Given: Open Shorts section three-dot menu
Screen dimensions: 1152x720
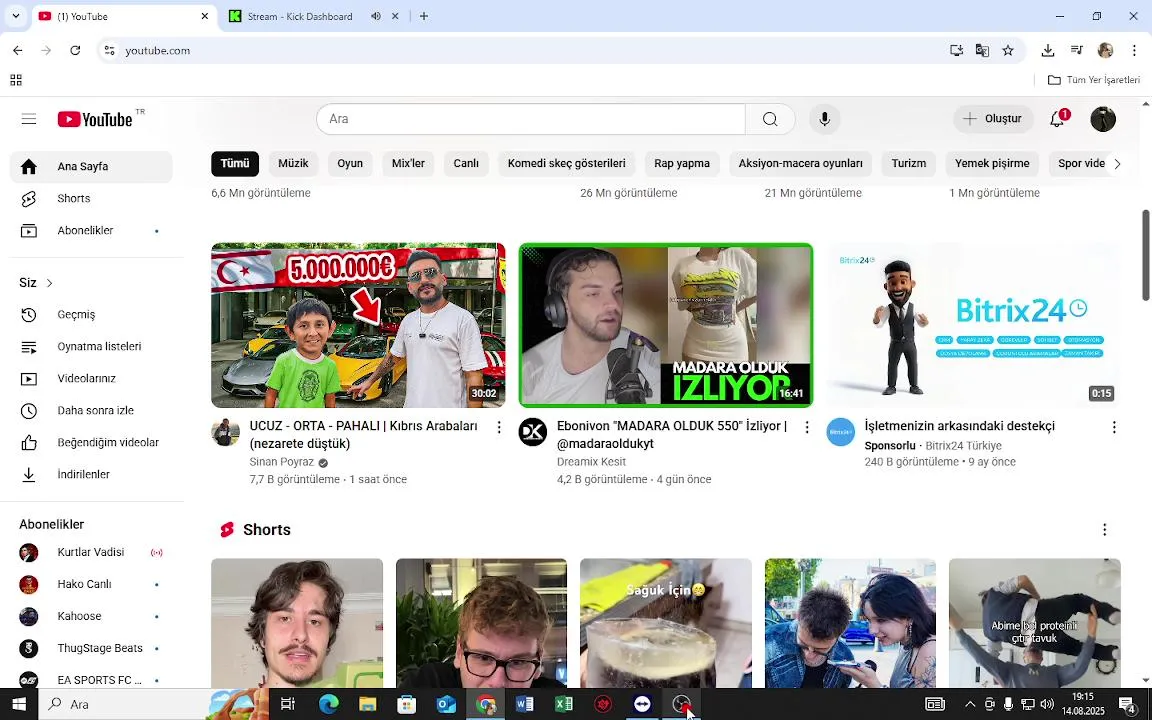Looking at the screenshot, I should (1104, 530).
